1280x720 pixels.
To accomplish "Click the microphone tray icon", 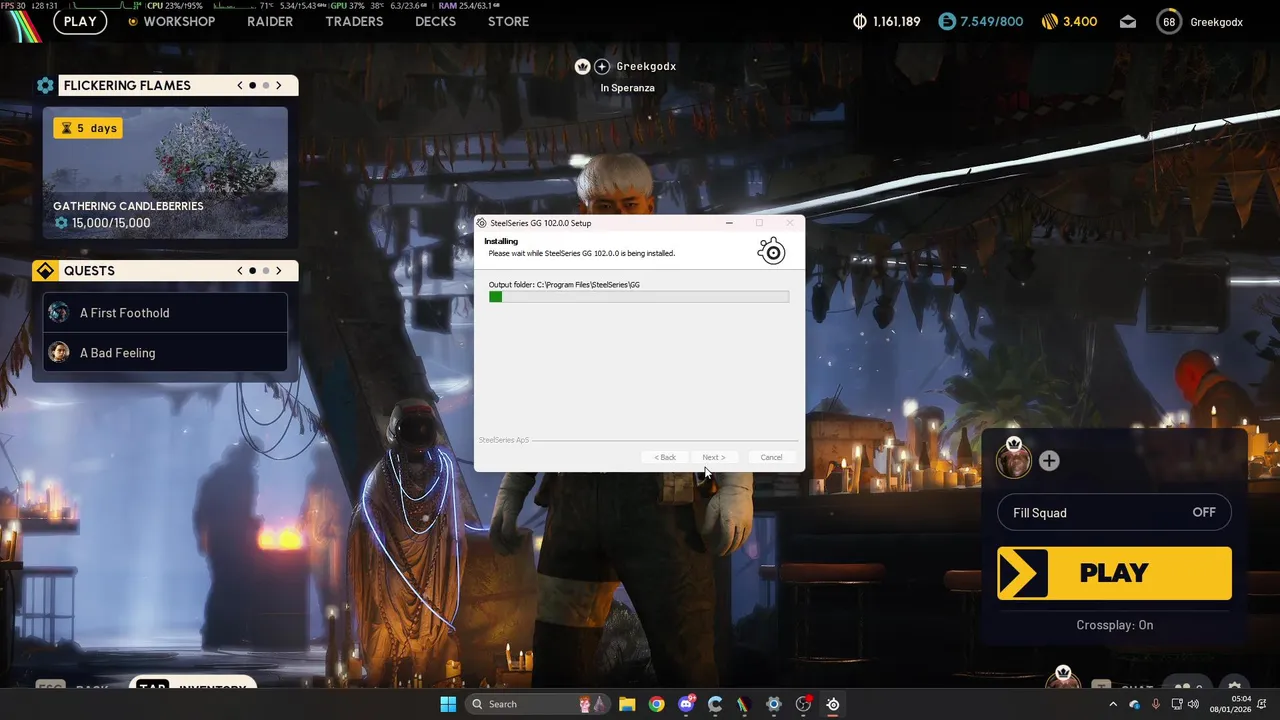I will click(x=1156, y=704).
